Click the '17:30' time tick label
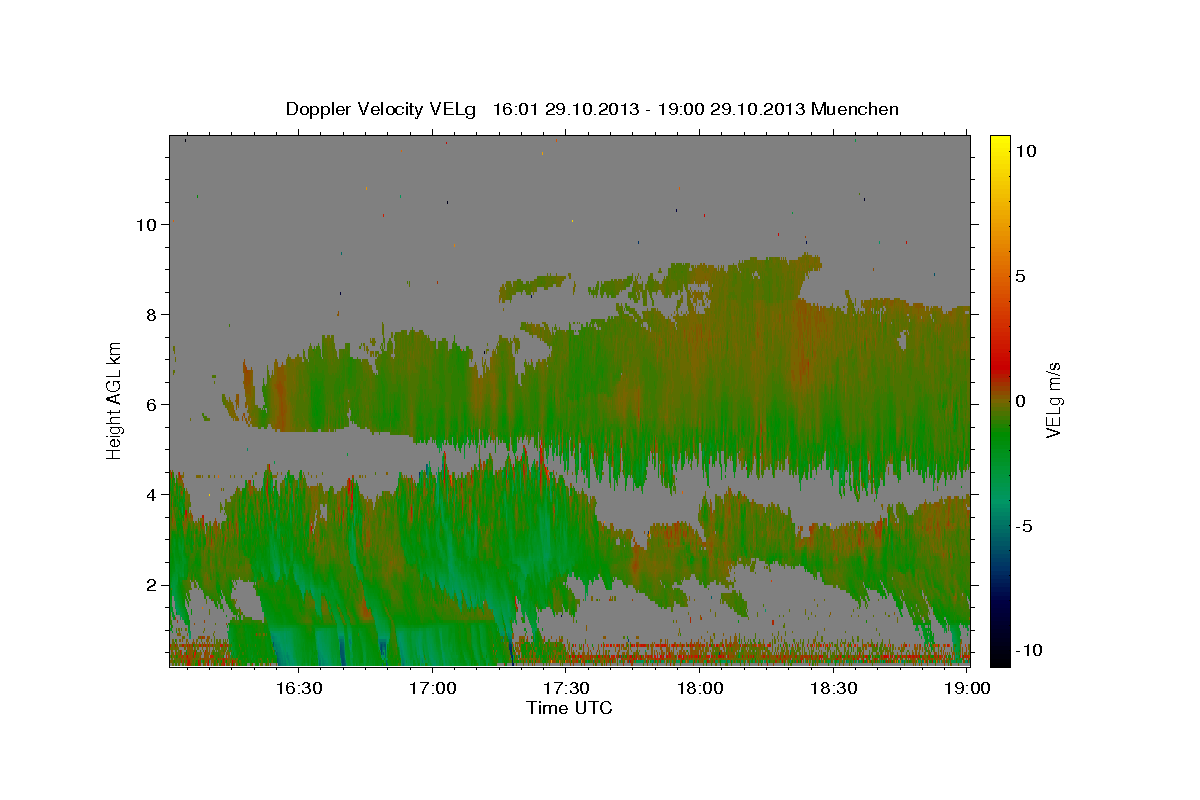Viewport: 1200px width, 800px height. pyautogui.click(x=566, y=689)
